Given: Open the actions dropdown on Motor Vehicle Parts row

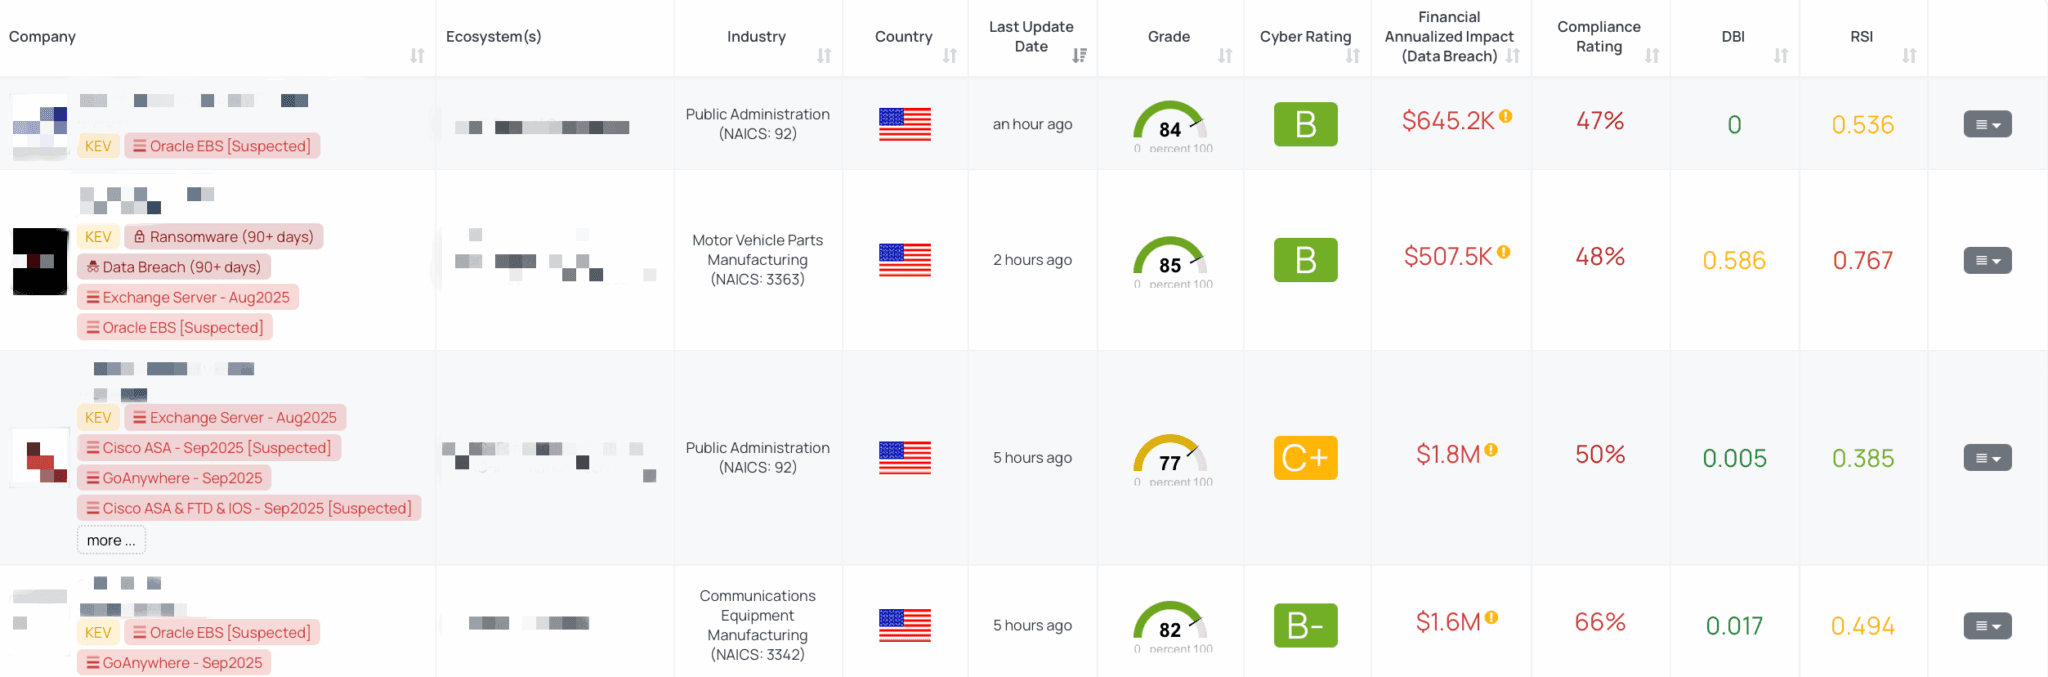Looking at the screenshot, I should 1987,260.
